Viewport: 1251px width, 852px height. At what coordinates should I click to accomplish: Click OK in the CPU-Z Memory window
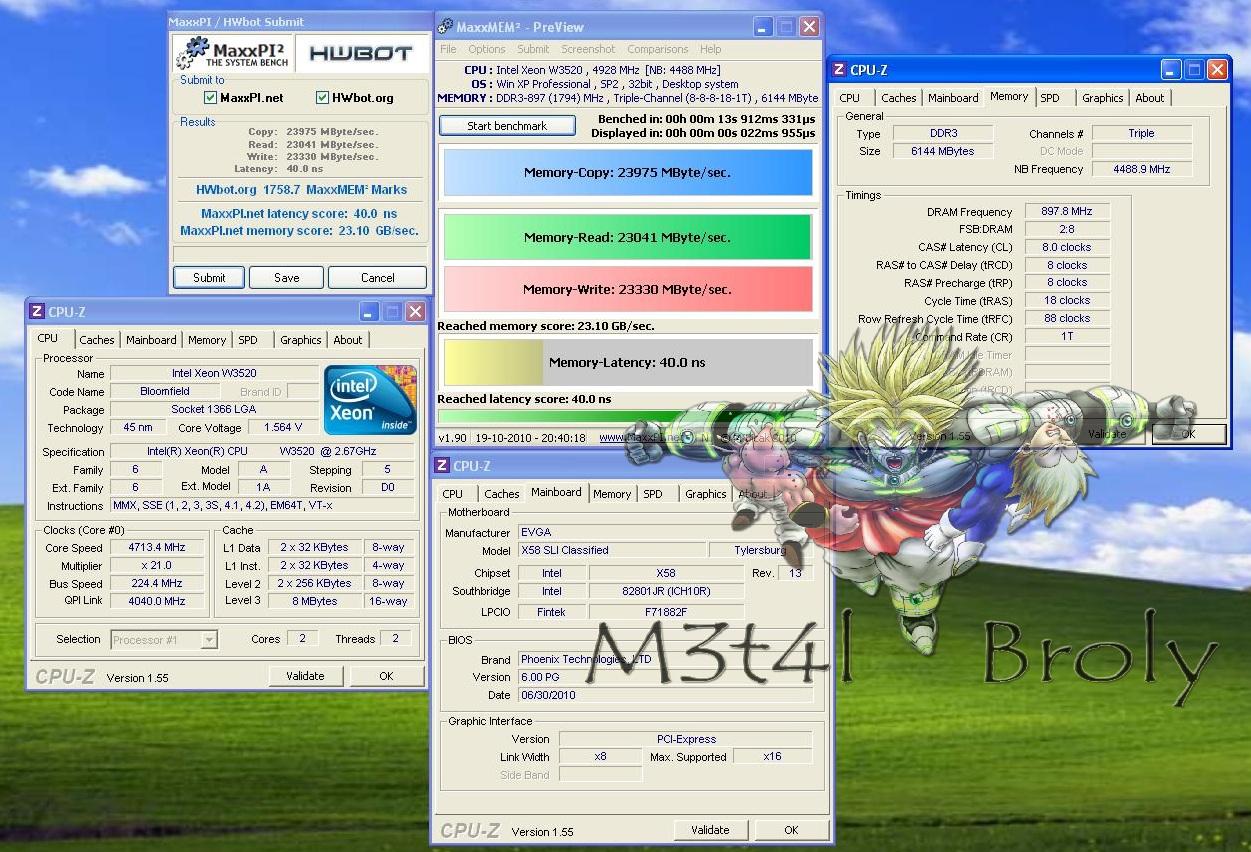click(x=1189, y=434)
